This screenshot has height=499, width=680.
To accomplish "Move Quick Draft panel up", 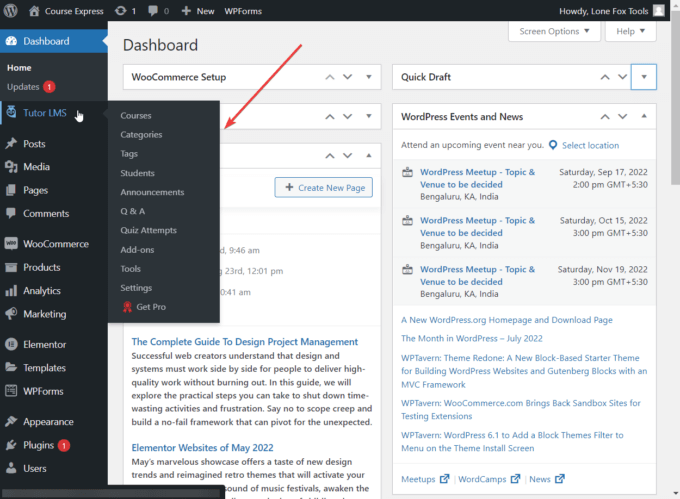I will coord(605,77).
